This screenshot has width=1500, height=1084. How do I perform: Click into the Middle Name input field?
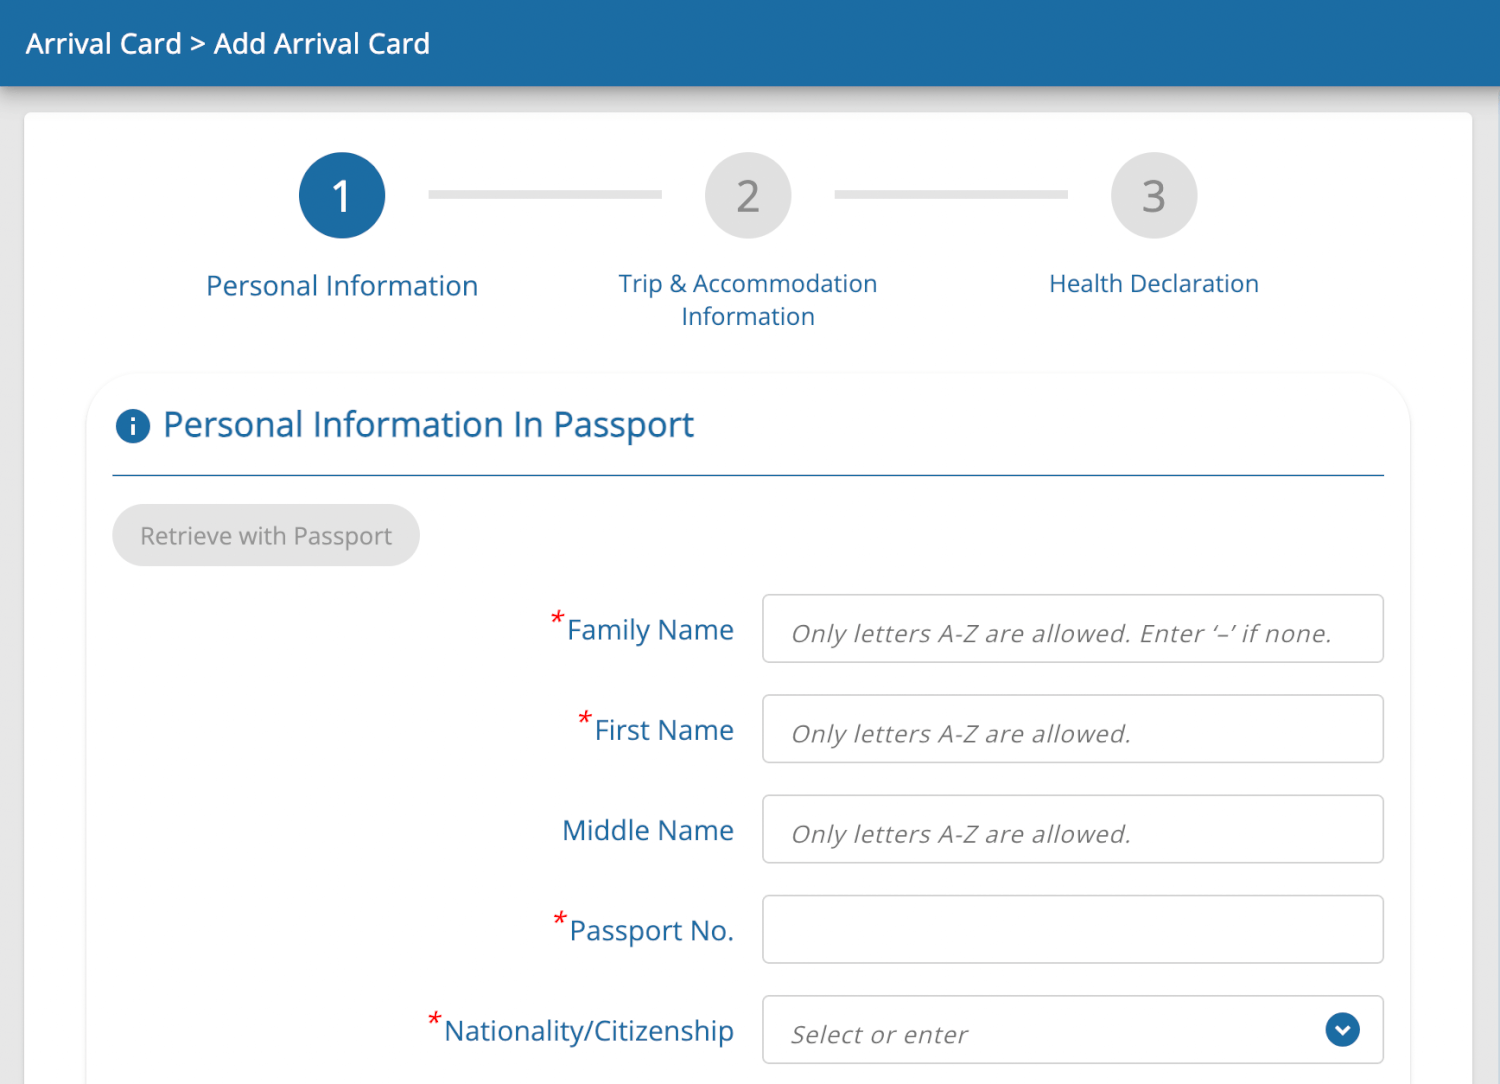1072,829
